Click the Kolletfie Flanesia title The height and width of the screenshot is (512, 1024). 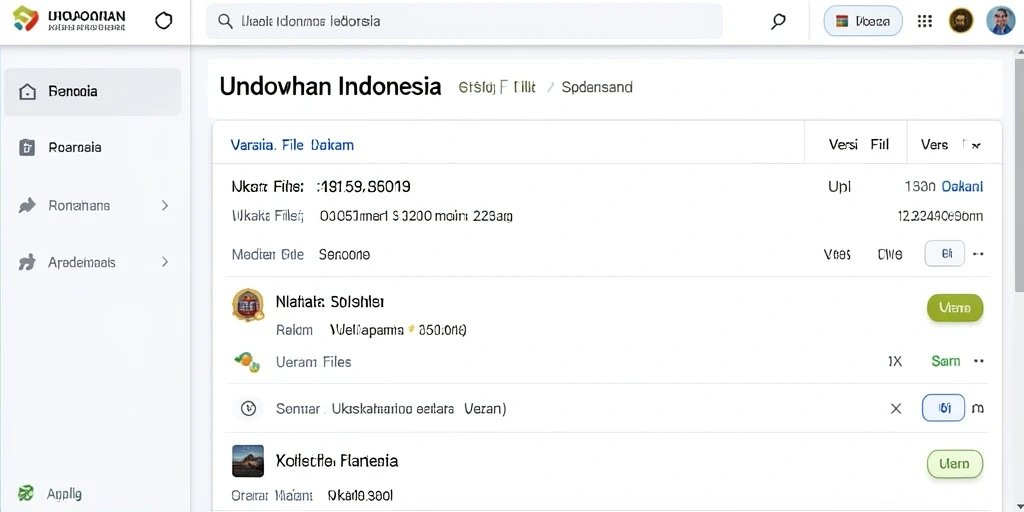[337, 461]
